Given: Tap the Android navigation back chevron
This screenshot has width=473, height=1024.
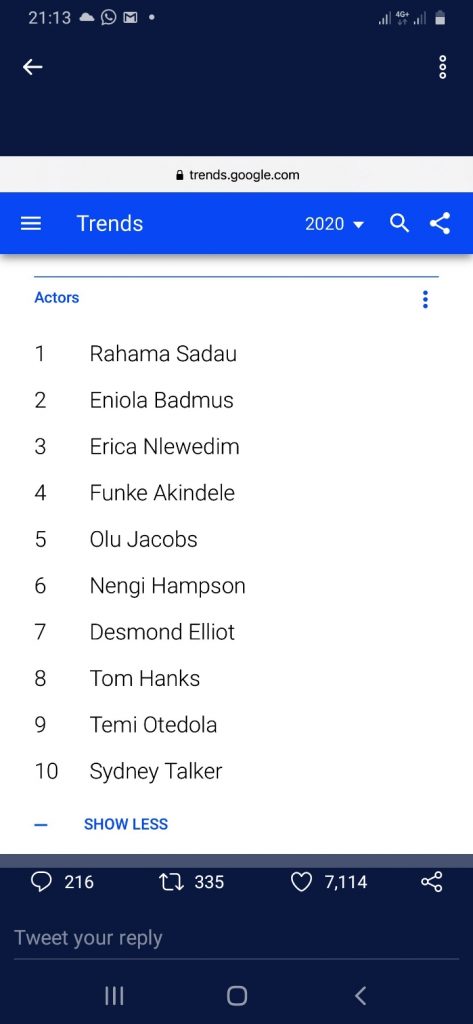Looking at the screenshot, I should point(360,996).
